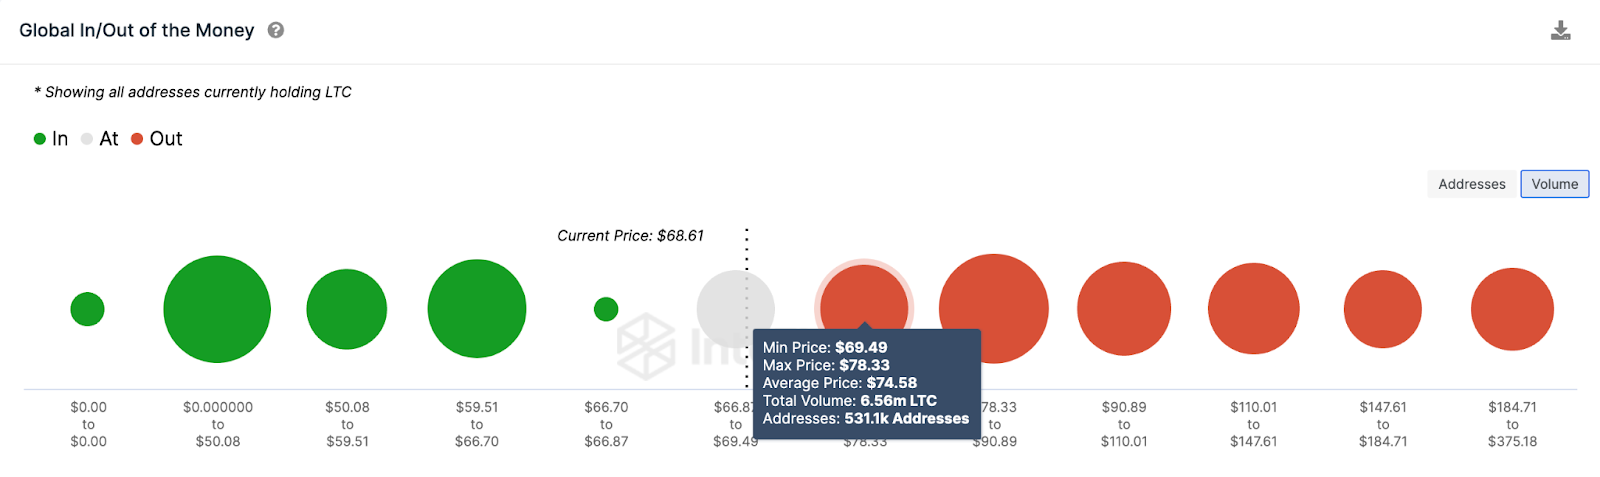Click the red $110.01 to $147.61 bubble
Image resolution: width=1600 pixels, height=477 pixels.
point(1254,309)
